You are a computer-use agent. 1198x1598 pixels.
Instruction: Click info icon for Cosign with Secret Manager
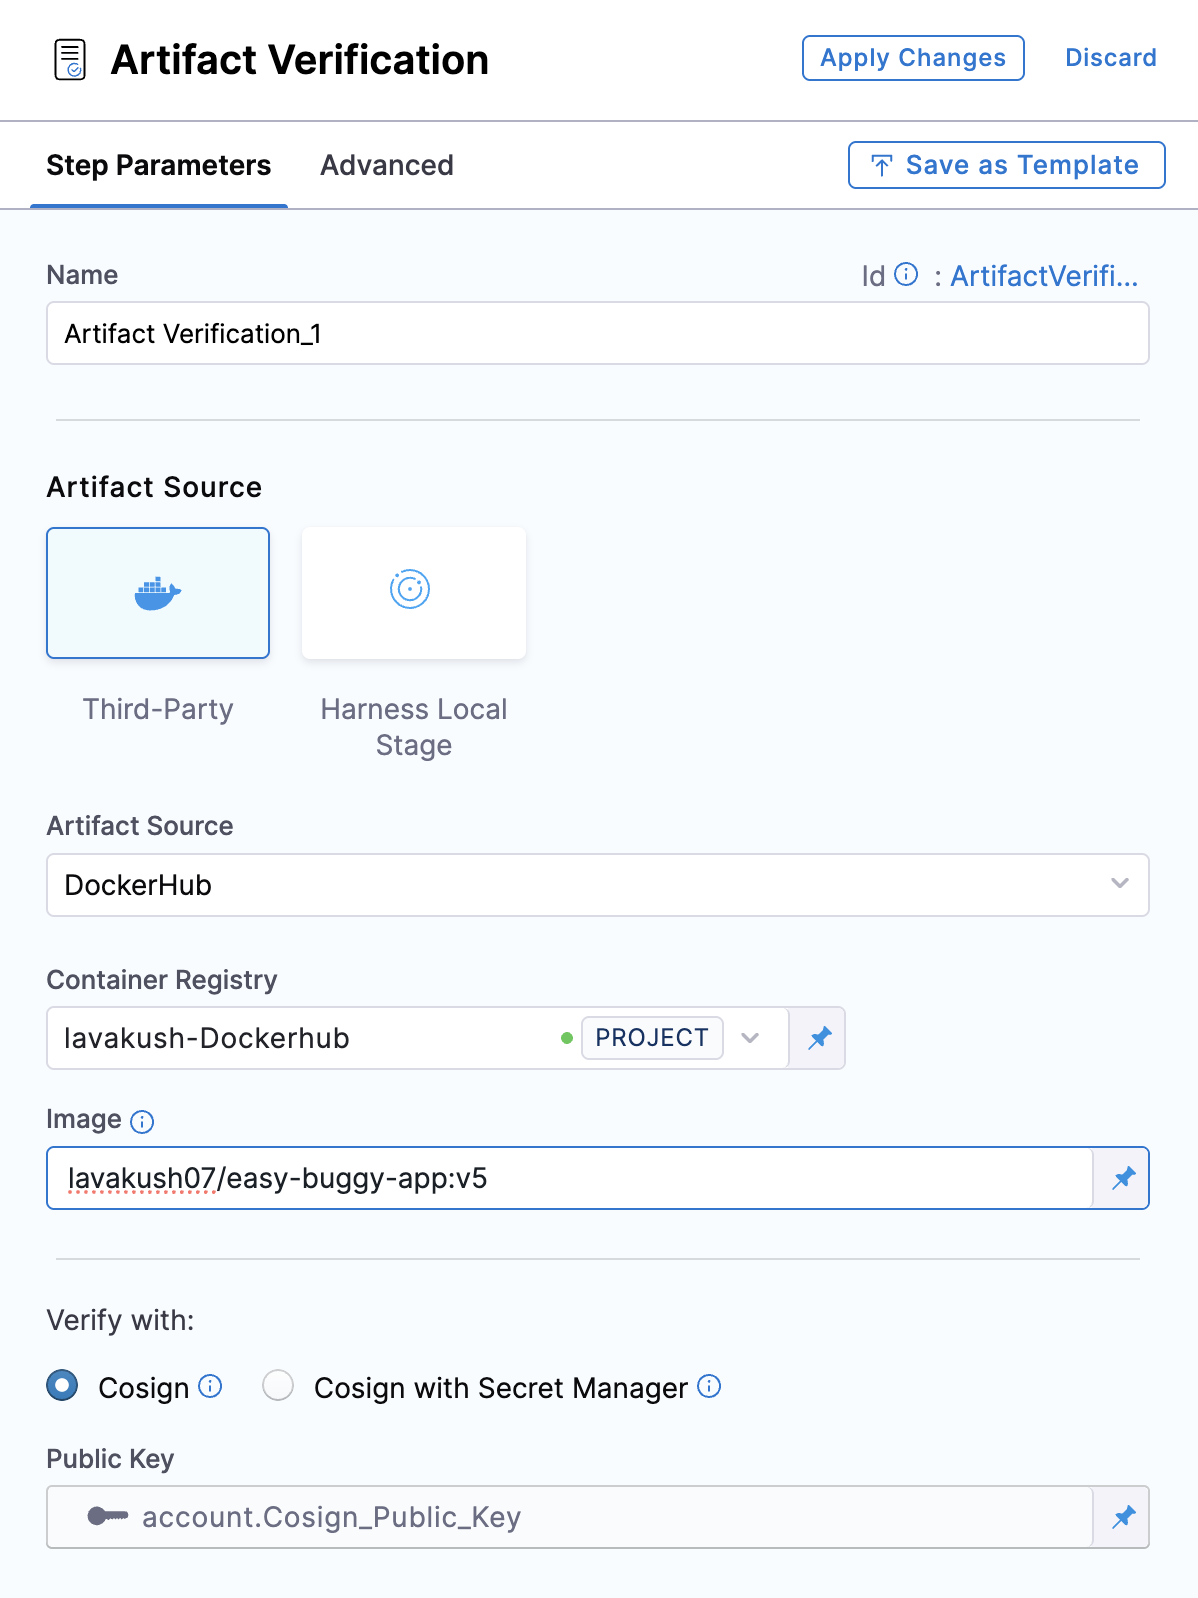pyautogui.click(x=709, y=1386)
